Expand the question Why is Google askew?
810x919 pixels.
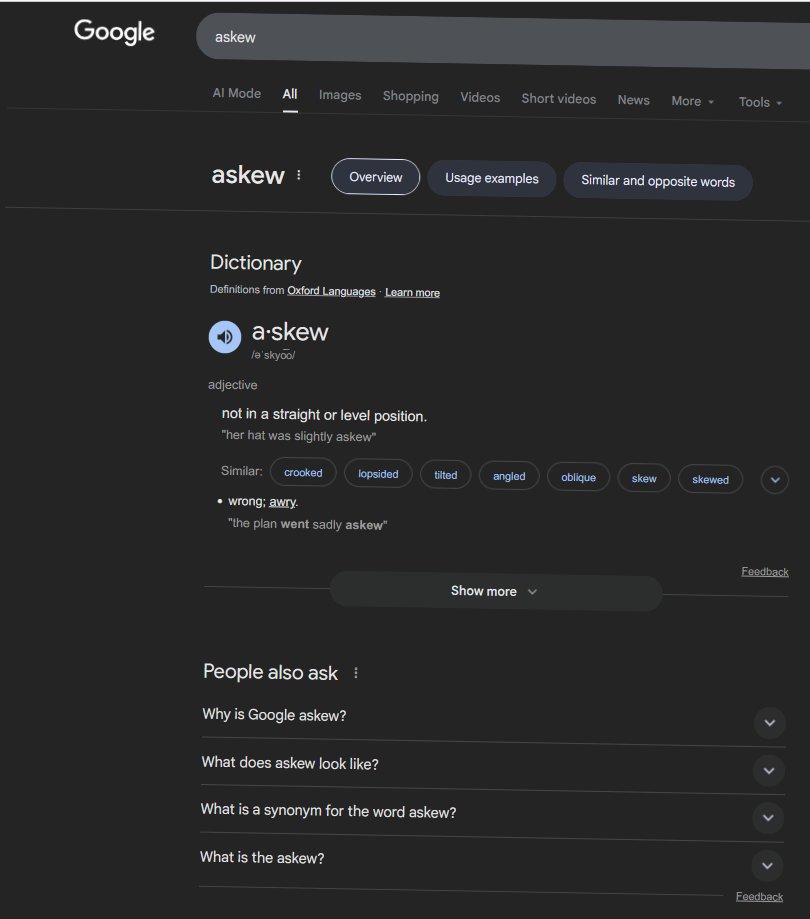tap(769, 722)
